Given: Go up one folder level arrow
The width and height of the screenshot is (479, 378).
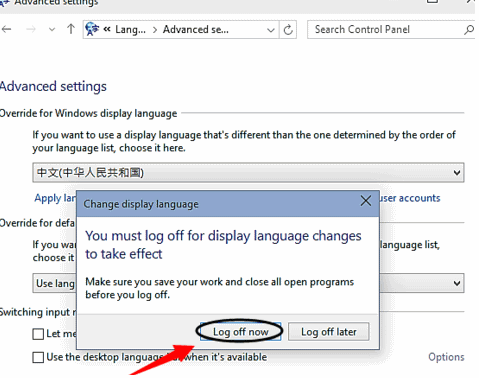Looking at the screenshot, I should click(71, 29).
